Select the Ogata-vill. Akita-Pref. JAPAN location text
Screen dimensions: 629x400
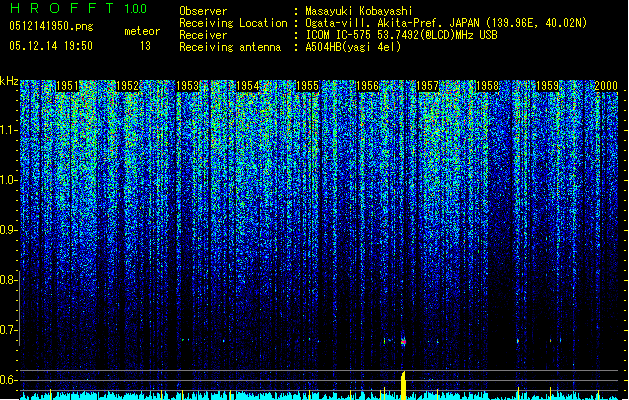click(446, 23)
